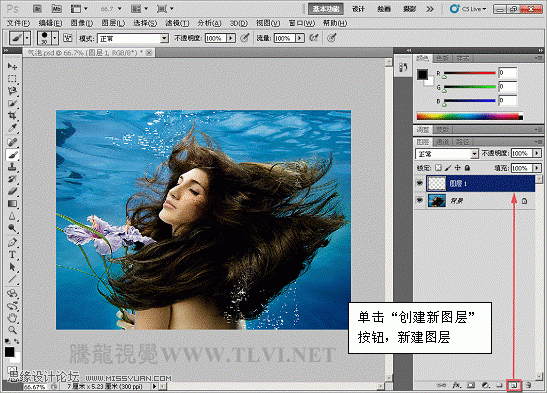This screenshot has height=393, width=547.
Task: Launch Adobe Bridge from the top bar
Action: coord(37,9)
